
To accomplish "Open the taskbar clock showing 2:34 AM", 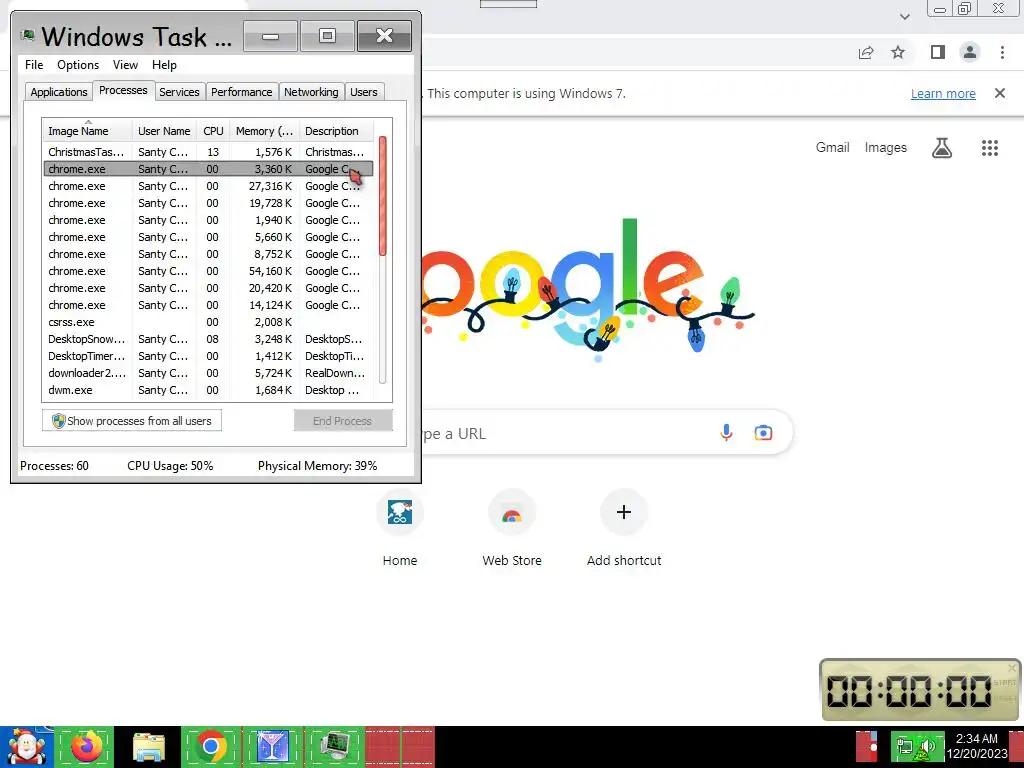I will [977, 746].
